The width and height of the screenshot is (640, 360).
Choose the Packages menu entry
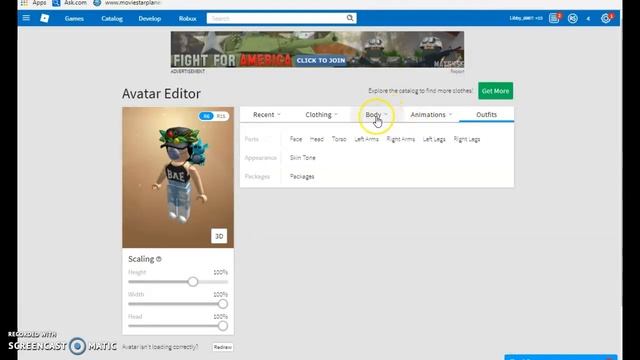[302, 176]
